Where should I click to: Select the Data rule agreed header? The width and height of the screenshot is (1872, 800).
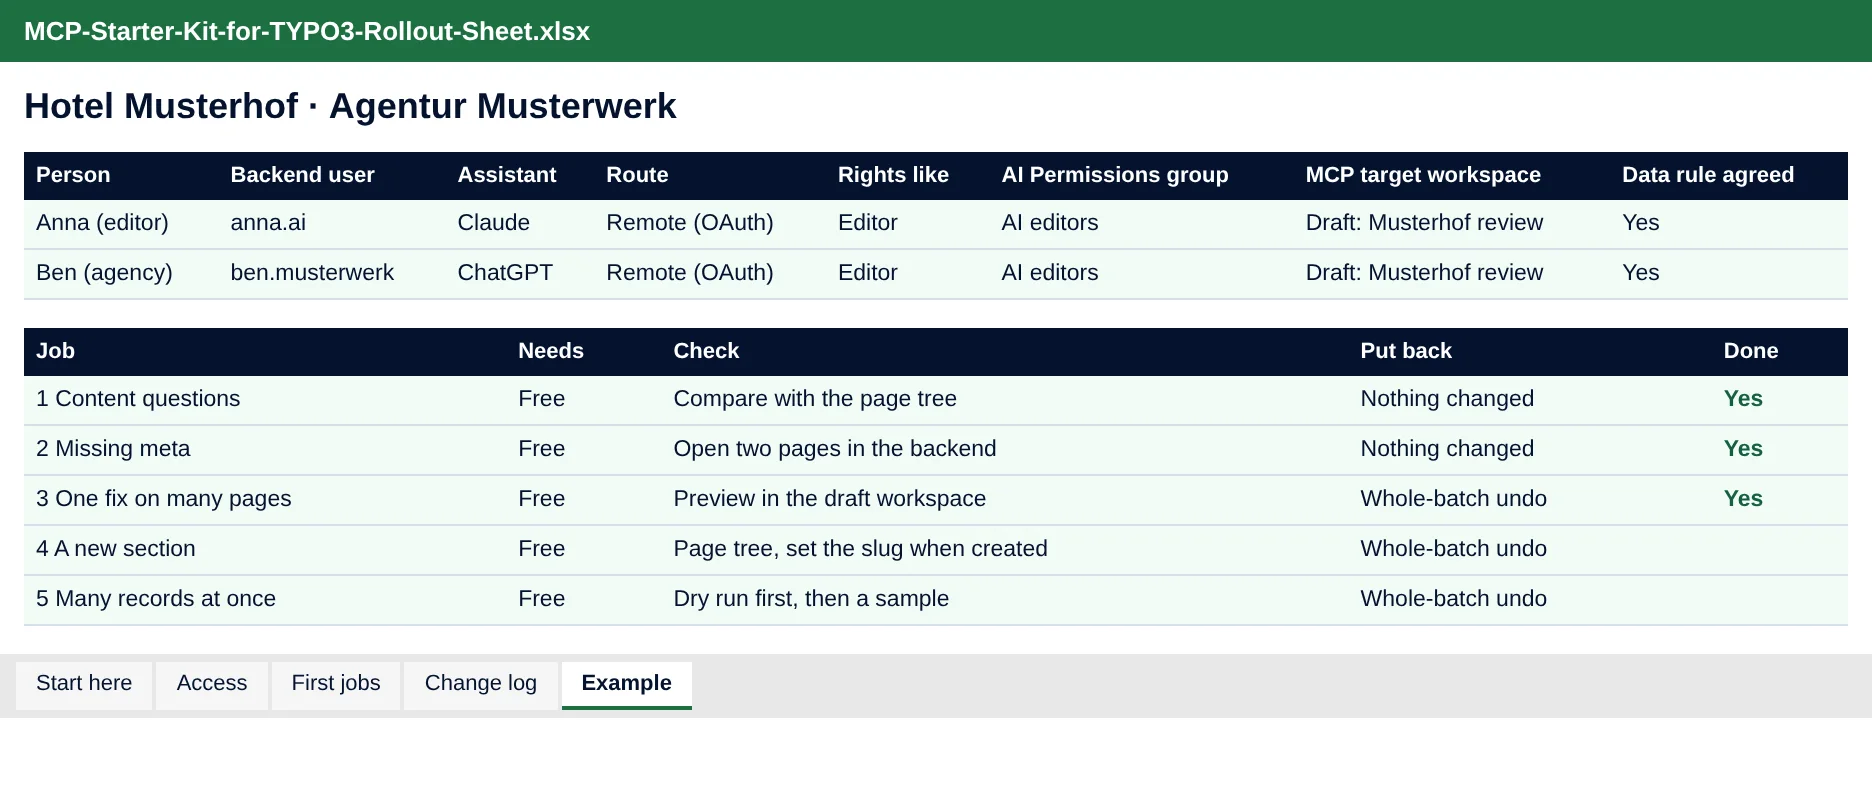coord(1708,175)
